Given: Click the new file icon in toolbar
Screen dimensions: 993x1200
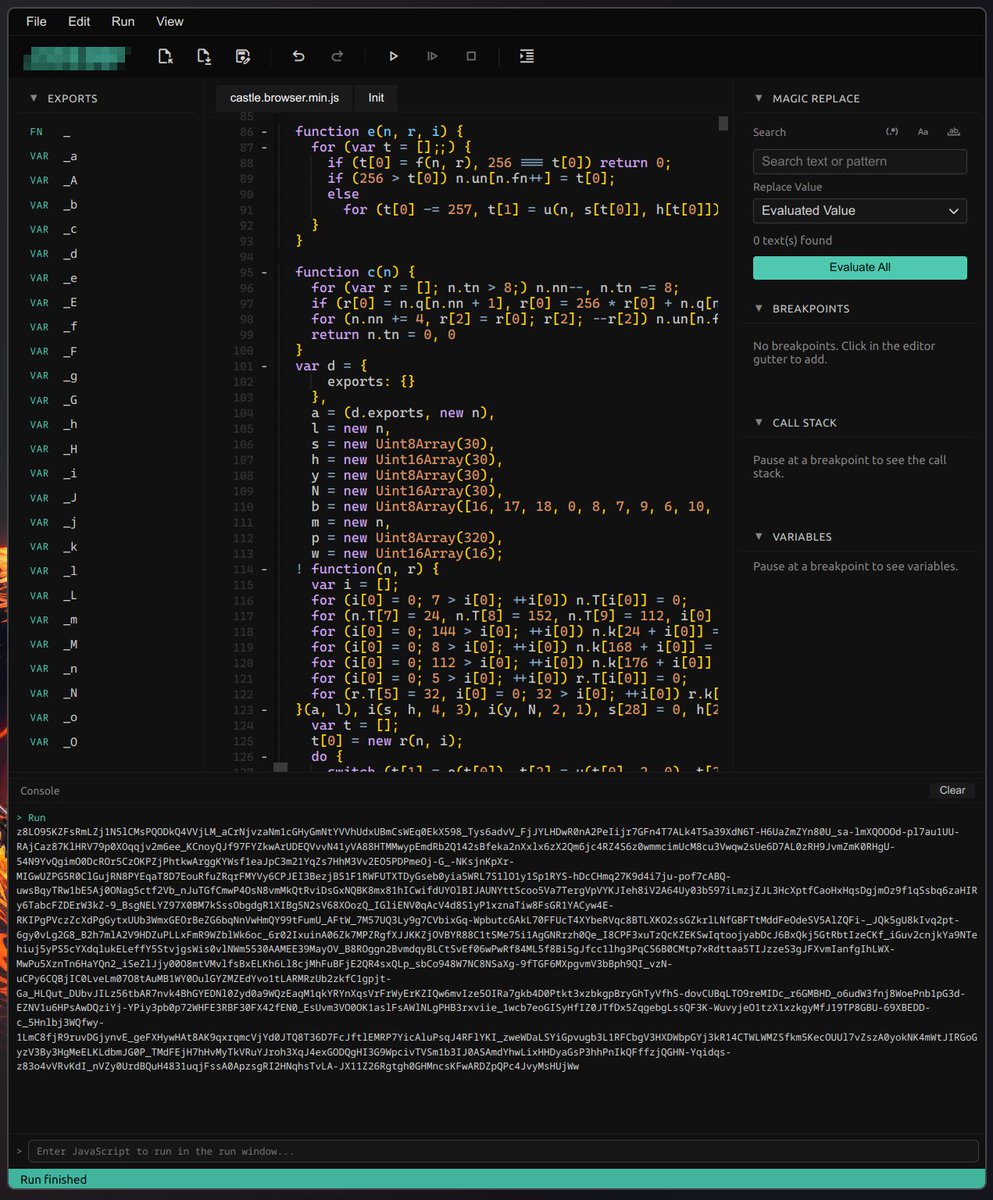Looking at the screenshot, I should pos(166,56).
